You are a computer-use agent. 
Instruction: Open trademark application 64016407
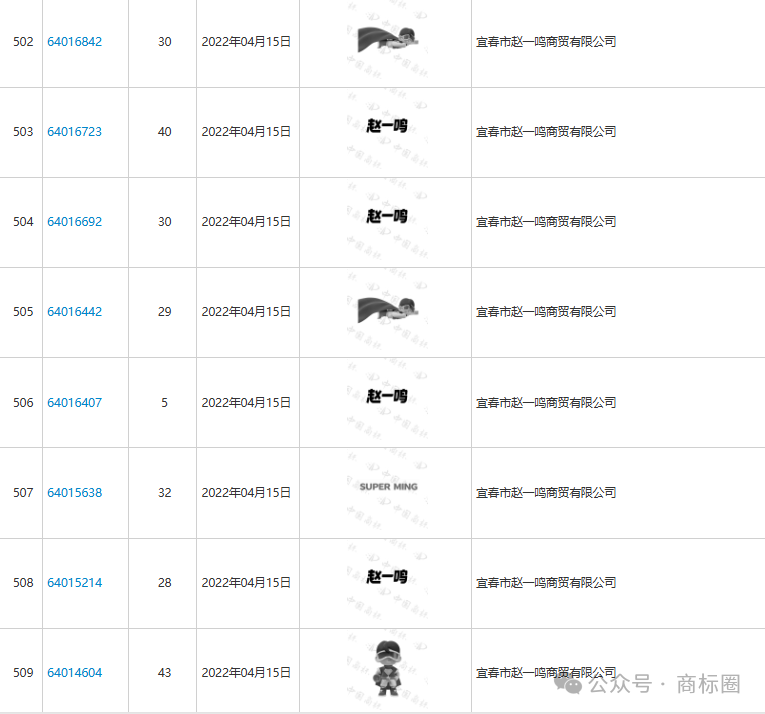coord(74,403)
